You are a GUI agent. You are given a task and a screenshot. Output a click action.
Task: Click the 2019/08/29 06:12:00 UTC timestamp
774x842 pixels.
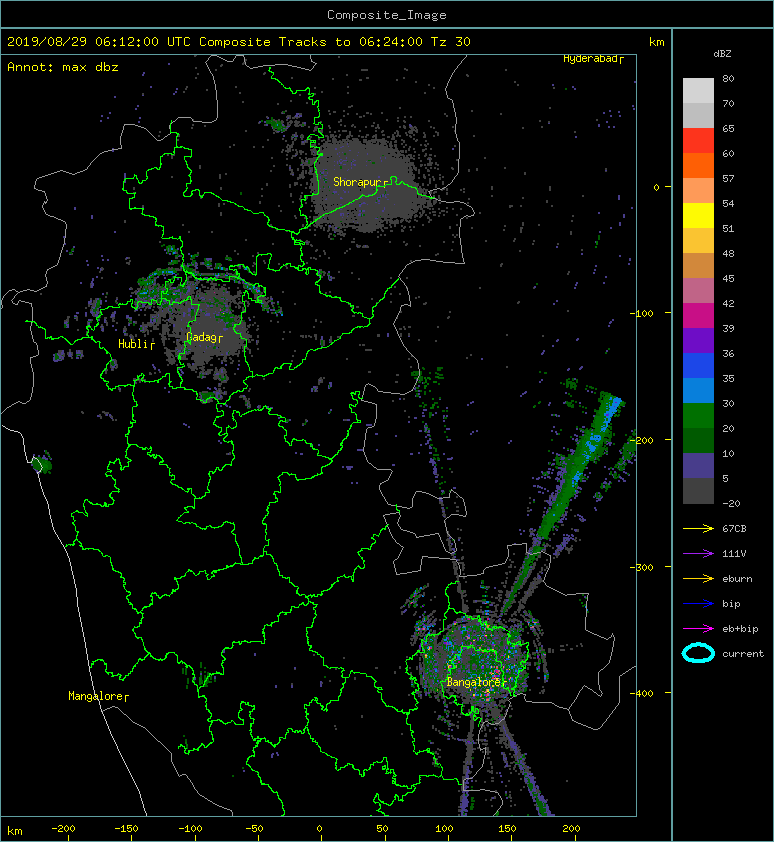pyautogui.click(x=99, y=42)
